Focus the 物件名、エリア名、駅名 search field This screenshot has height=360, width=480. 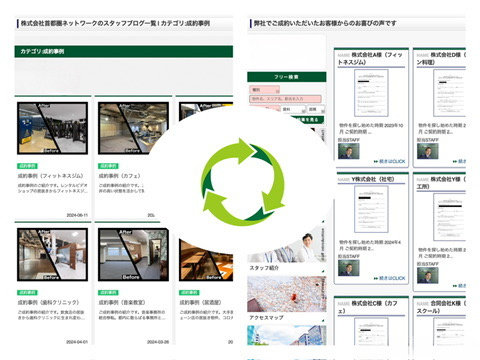click(x=285, y=99)
